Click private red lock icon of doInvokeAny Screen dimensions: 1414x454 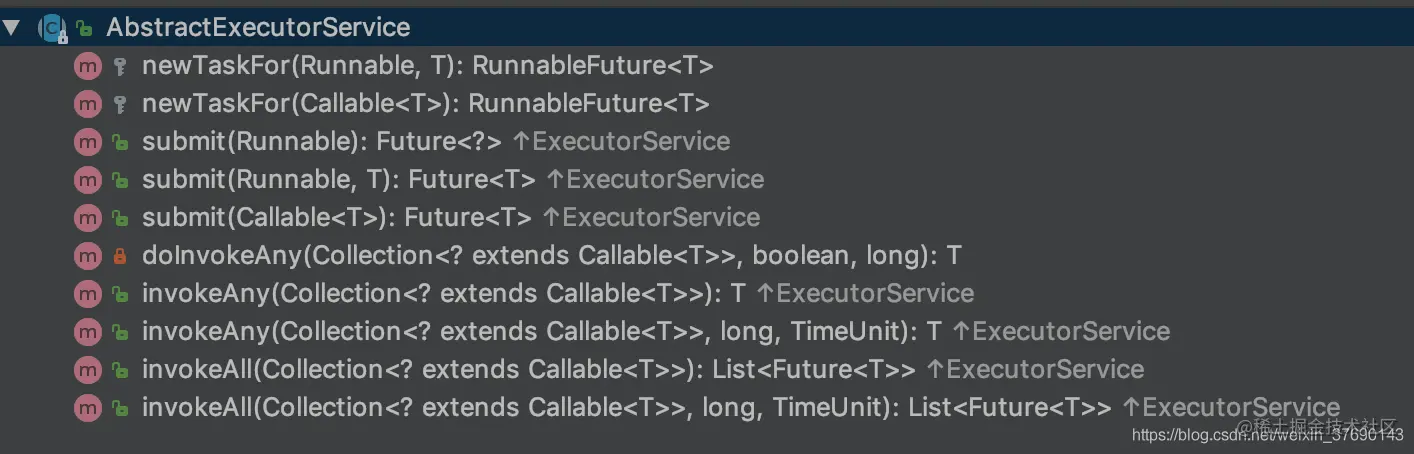(120, 256)
